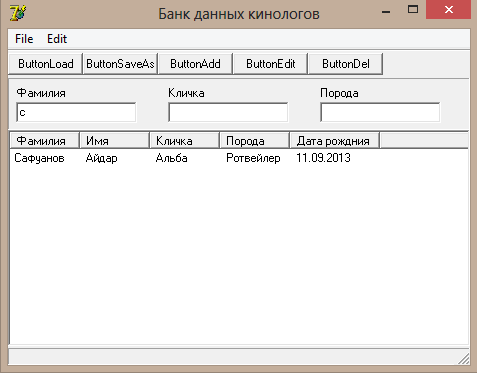Screen dimensions: 477x373
Task: Sort by the Имя column header
Action: [114, 141]
